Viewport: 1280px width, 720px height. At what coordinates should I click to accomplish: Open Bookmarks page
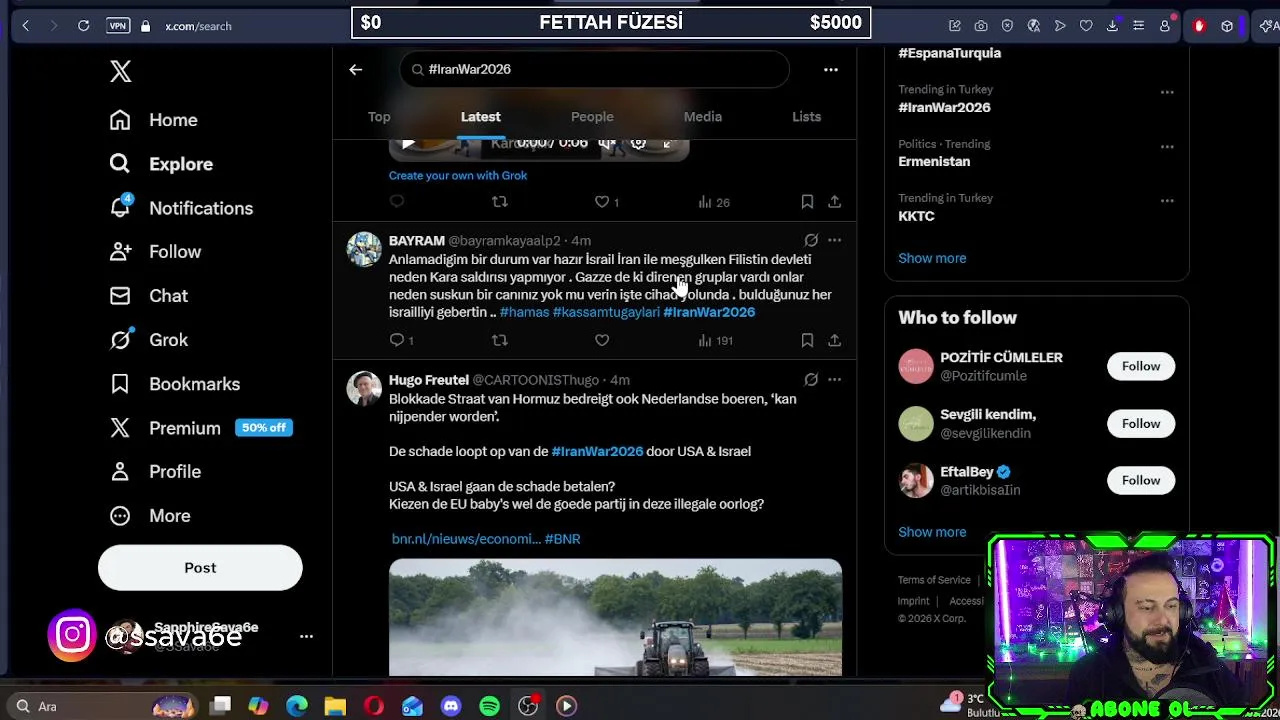point(175,384)
